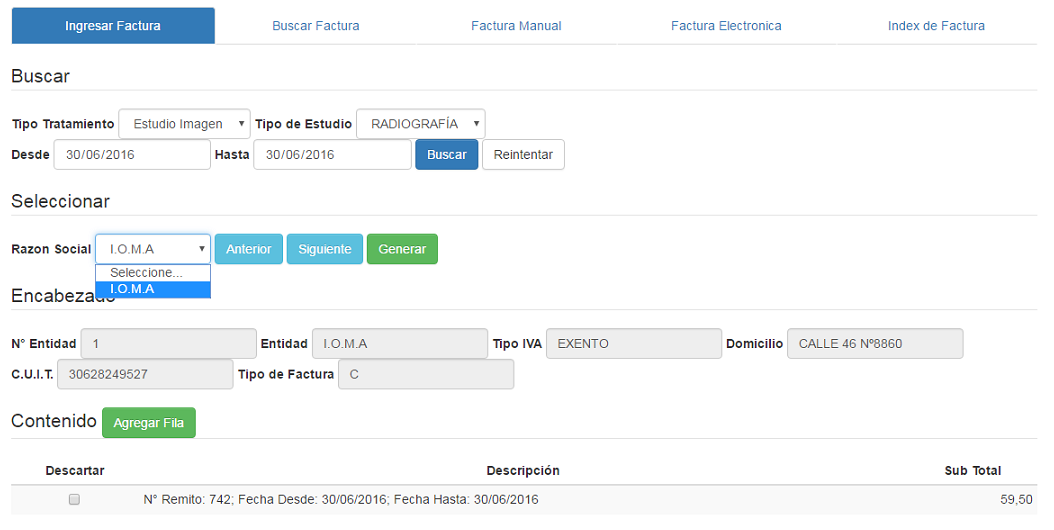Open the Ingresar Factura tab
This screenshot has width=1054, height=530.
point(113,26)
